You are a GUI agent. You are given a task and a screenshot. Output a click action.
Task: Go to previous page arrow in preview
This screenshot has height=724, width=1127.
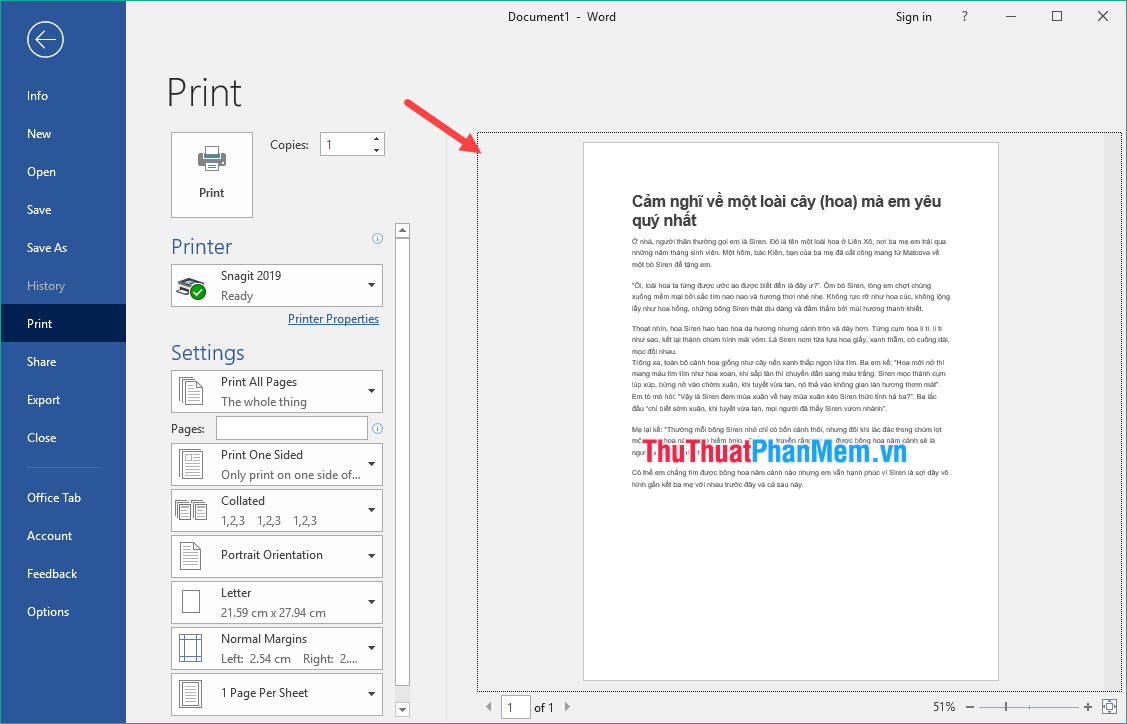point(489,707)
